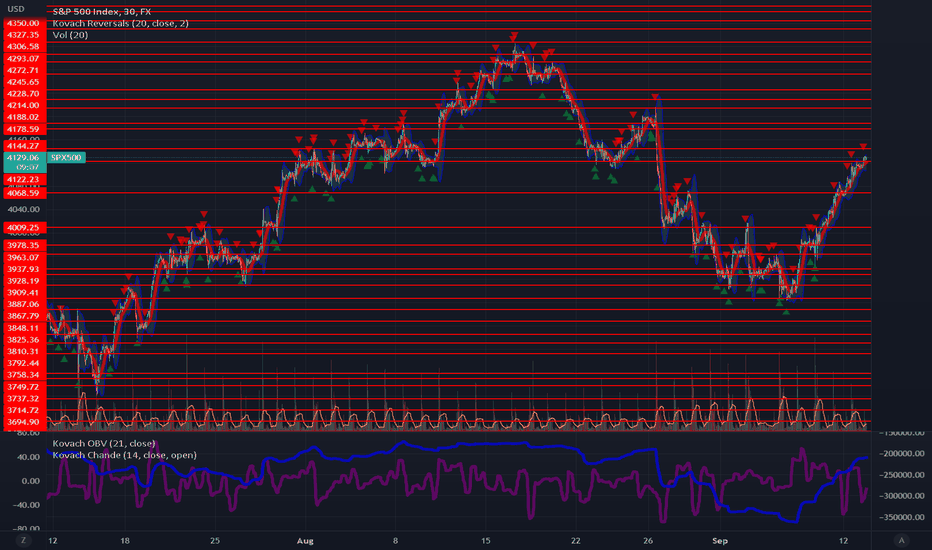
Task: Select the 4214.00 price level label
Action: tap(24, 105)
